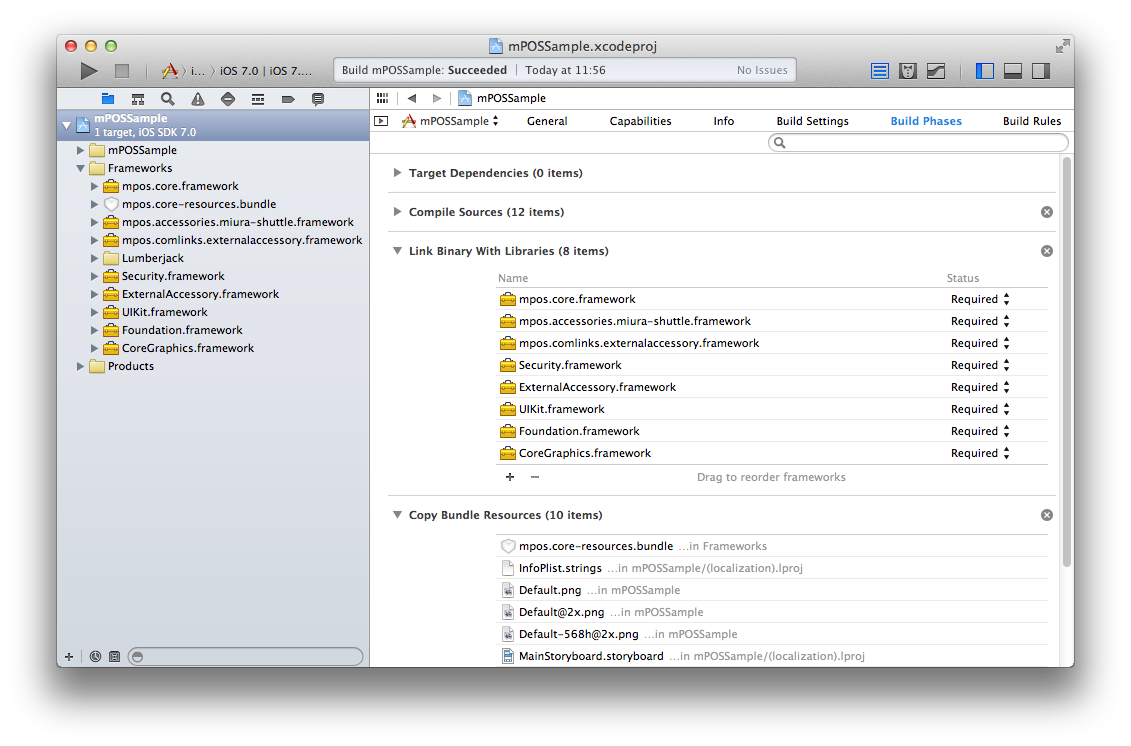Select Foundation.framework in library list

point(772,431)
